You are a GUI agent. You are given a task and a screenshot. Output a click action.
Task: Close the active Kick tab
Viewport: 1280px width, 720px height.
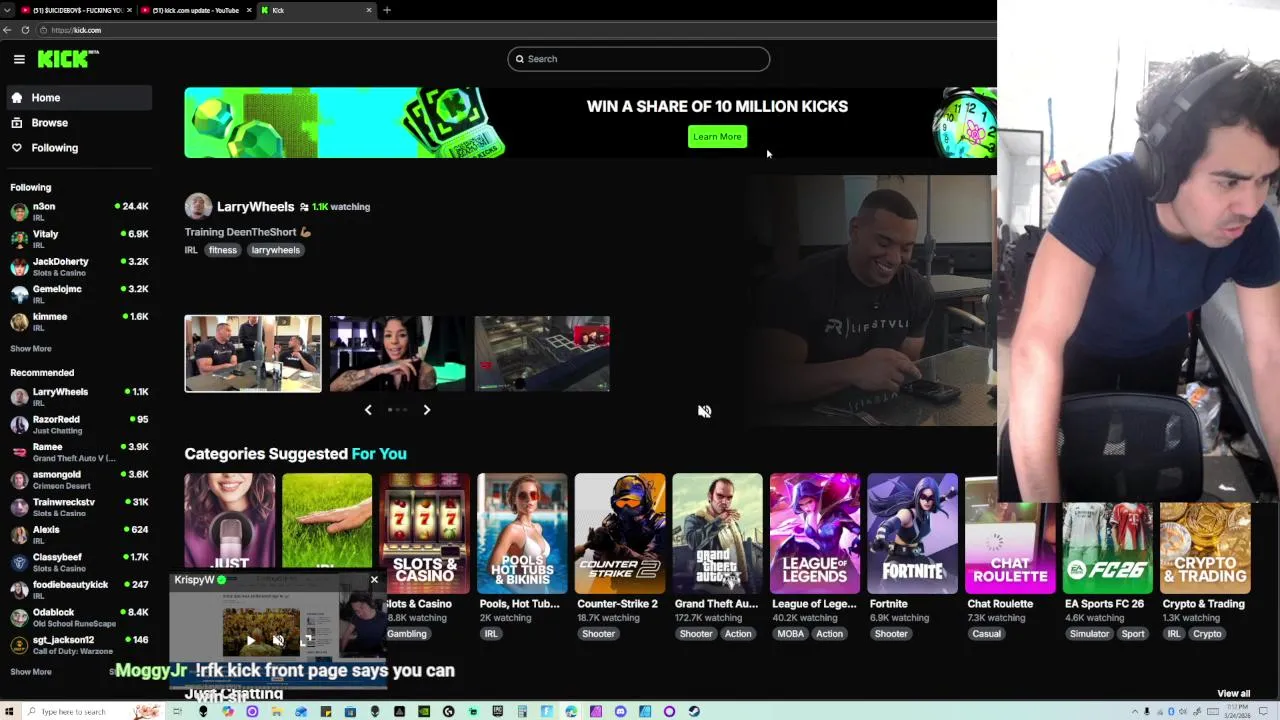(369, 10)
